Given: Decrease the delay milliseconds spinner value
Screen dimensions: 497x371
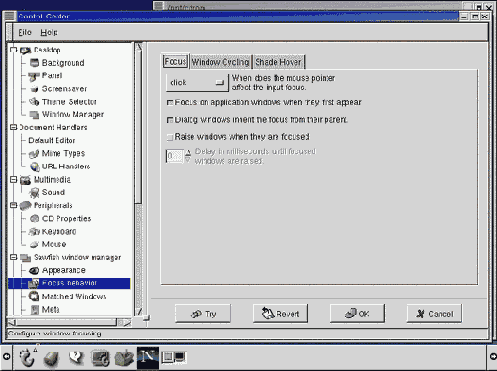Looking at the screenshot, I should 188,160.
